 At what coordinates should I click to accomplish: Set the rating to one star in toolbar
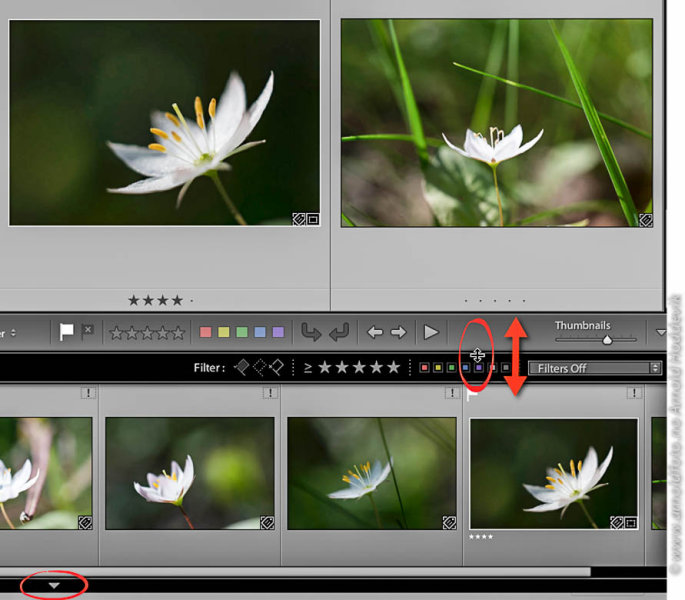[x=116, y=333]
